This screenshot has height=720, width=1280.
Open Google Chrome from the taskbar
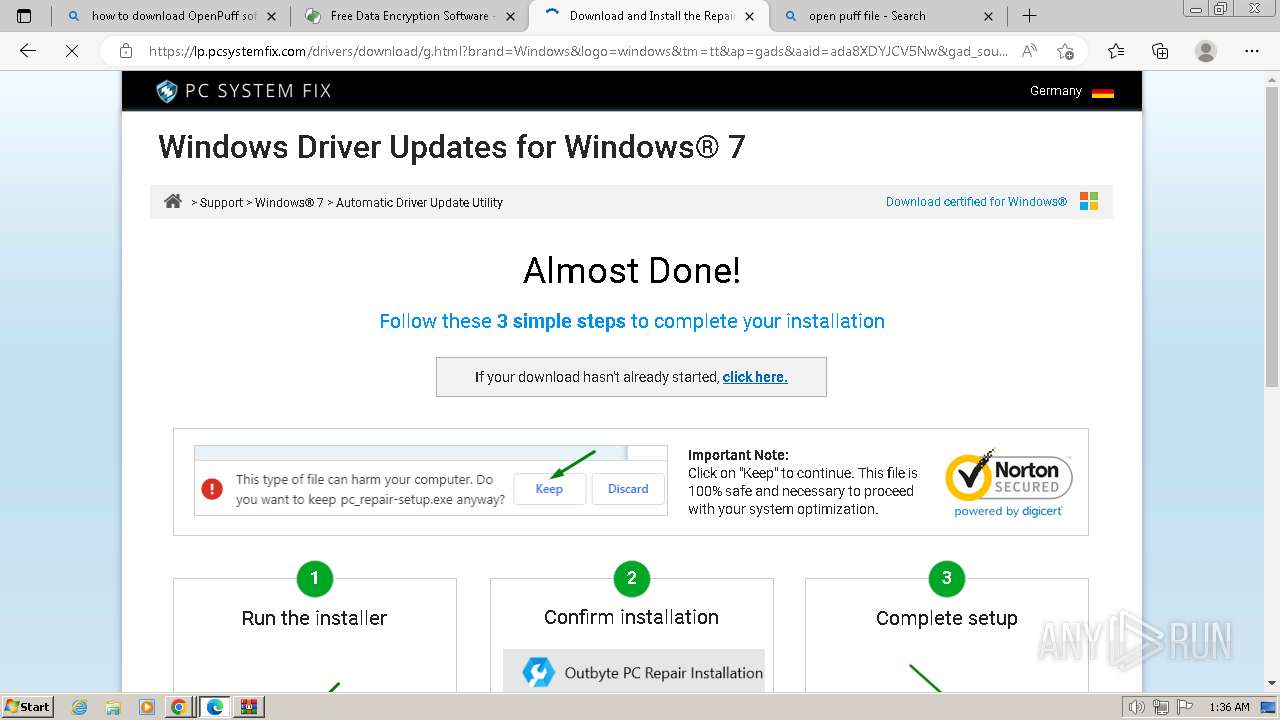click(179, 707)
